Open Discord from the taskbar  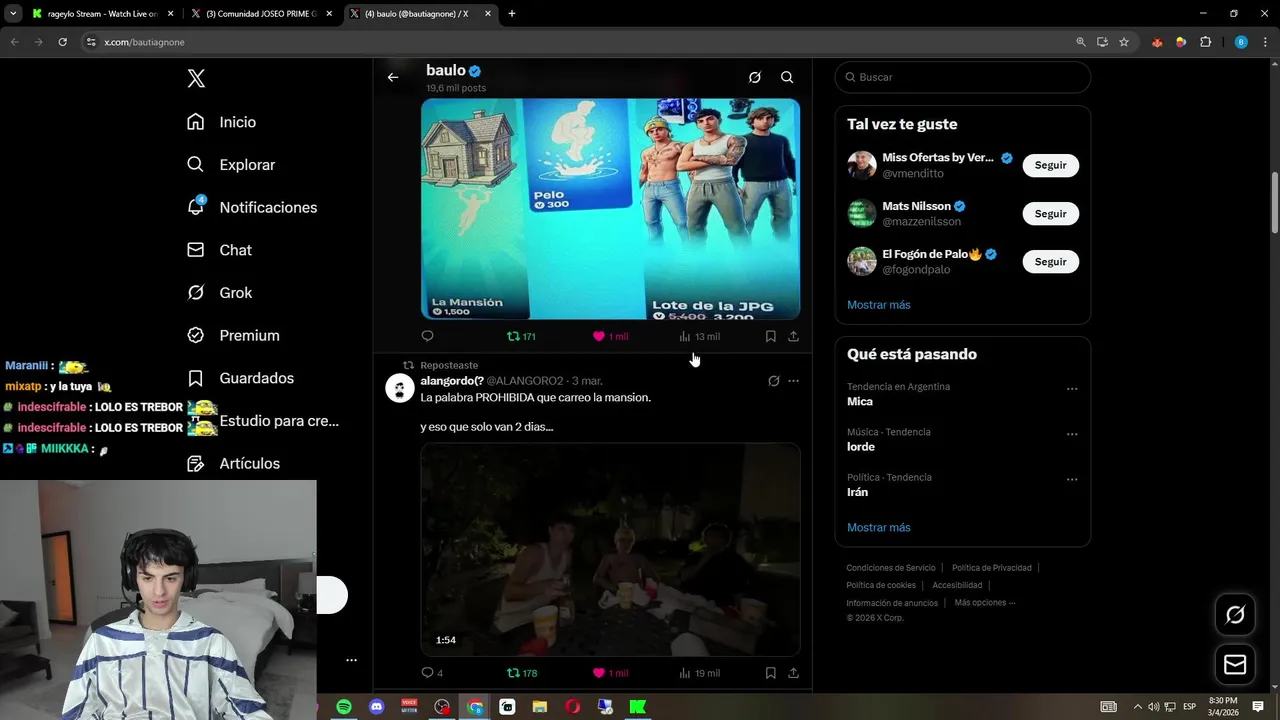click(x=376, y=707)
